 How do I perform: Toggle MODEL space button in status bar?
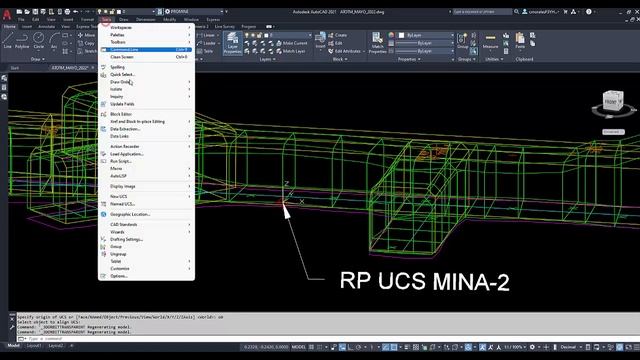(299, 347)
